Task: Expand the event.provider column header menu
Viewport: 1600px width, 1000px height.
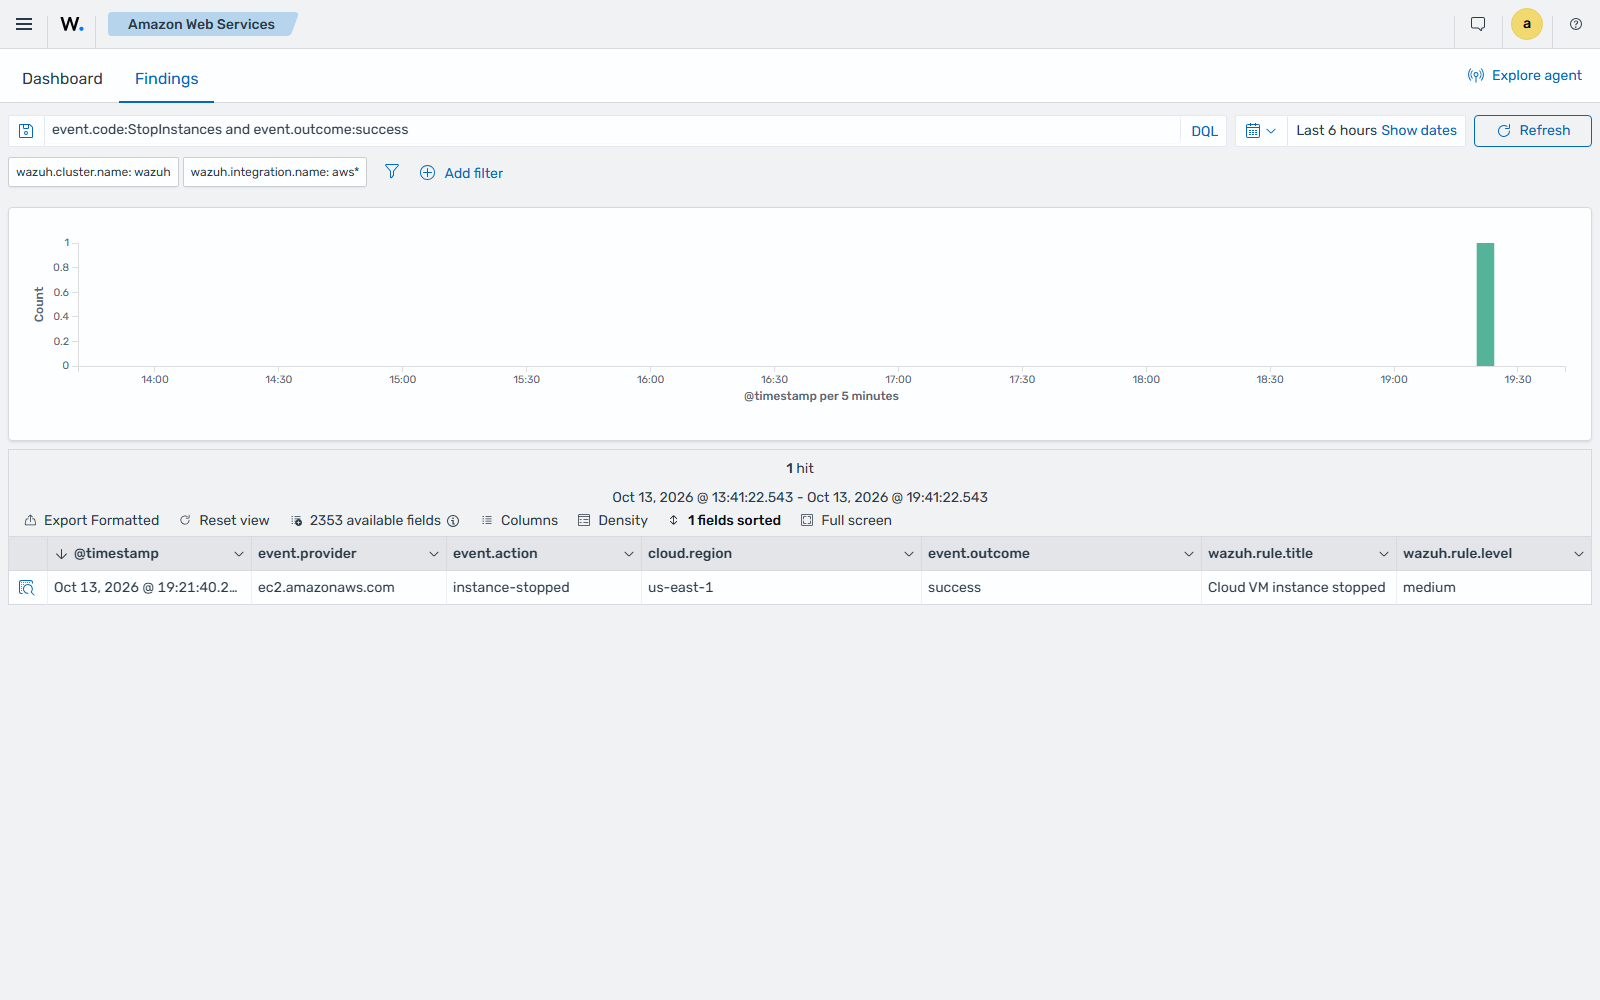Action: click(x=434, y=554)
